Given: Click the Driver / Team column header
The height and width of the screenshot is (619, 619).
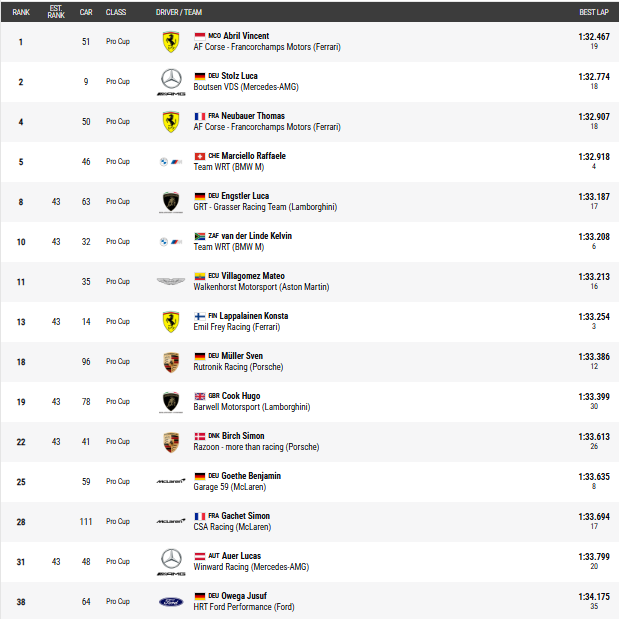Looking at the screenshot, I should click(179, 11).
